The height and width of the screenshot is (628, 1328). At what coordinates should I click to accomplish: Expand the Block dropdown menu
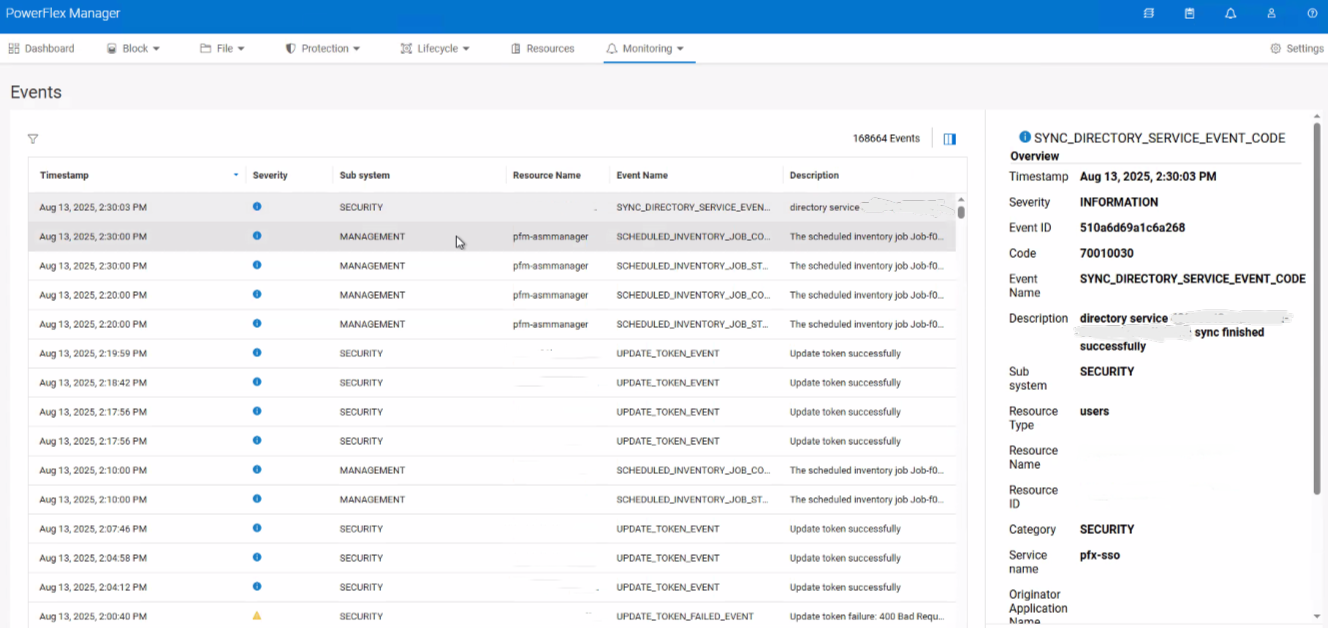133,47
